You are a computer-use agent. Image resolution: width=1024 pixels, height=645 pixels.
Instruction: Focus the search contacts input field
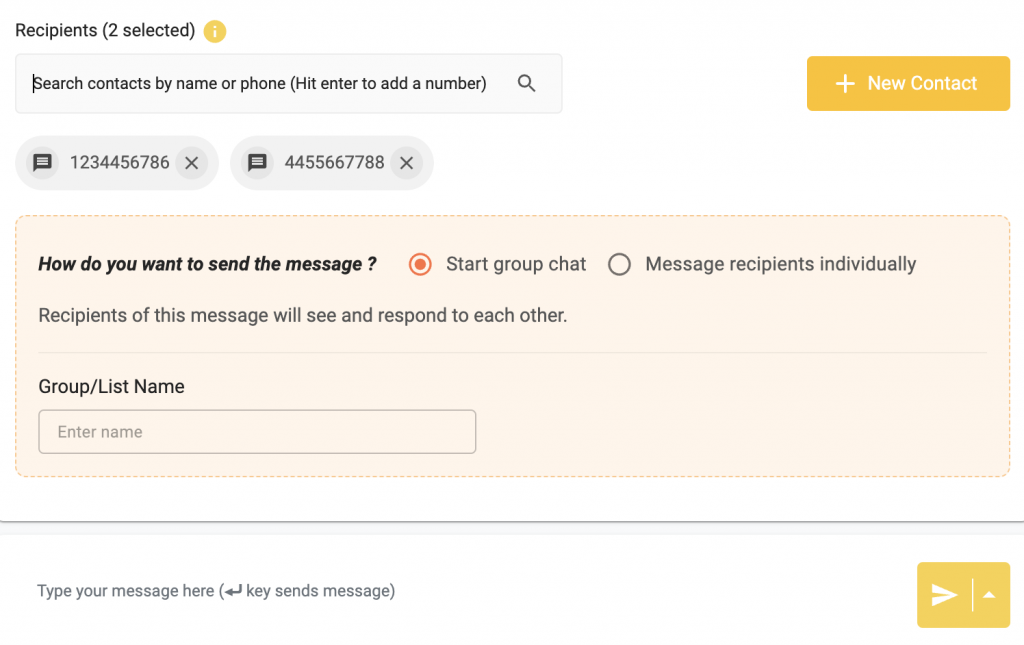coord(288,84)
